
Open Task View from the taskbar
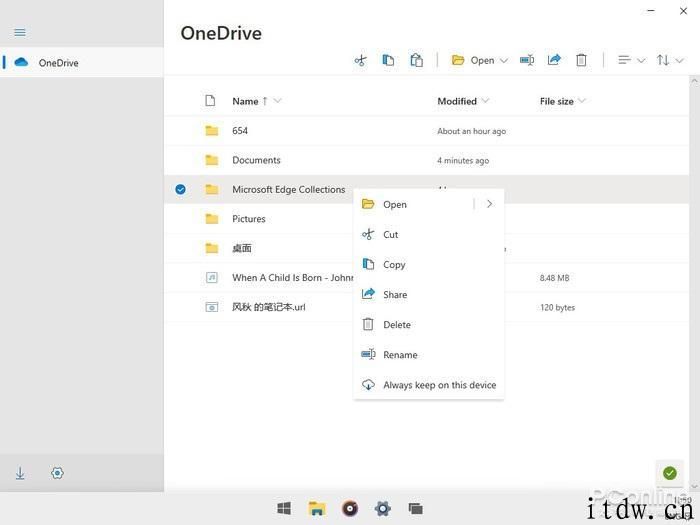click(416, 508)
